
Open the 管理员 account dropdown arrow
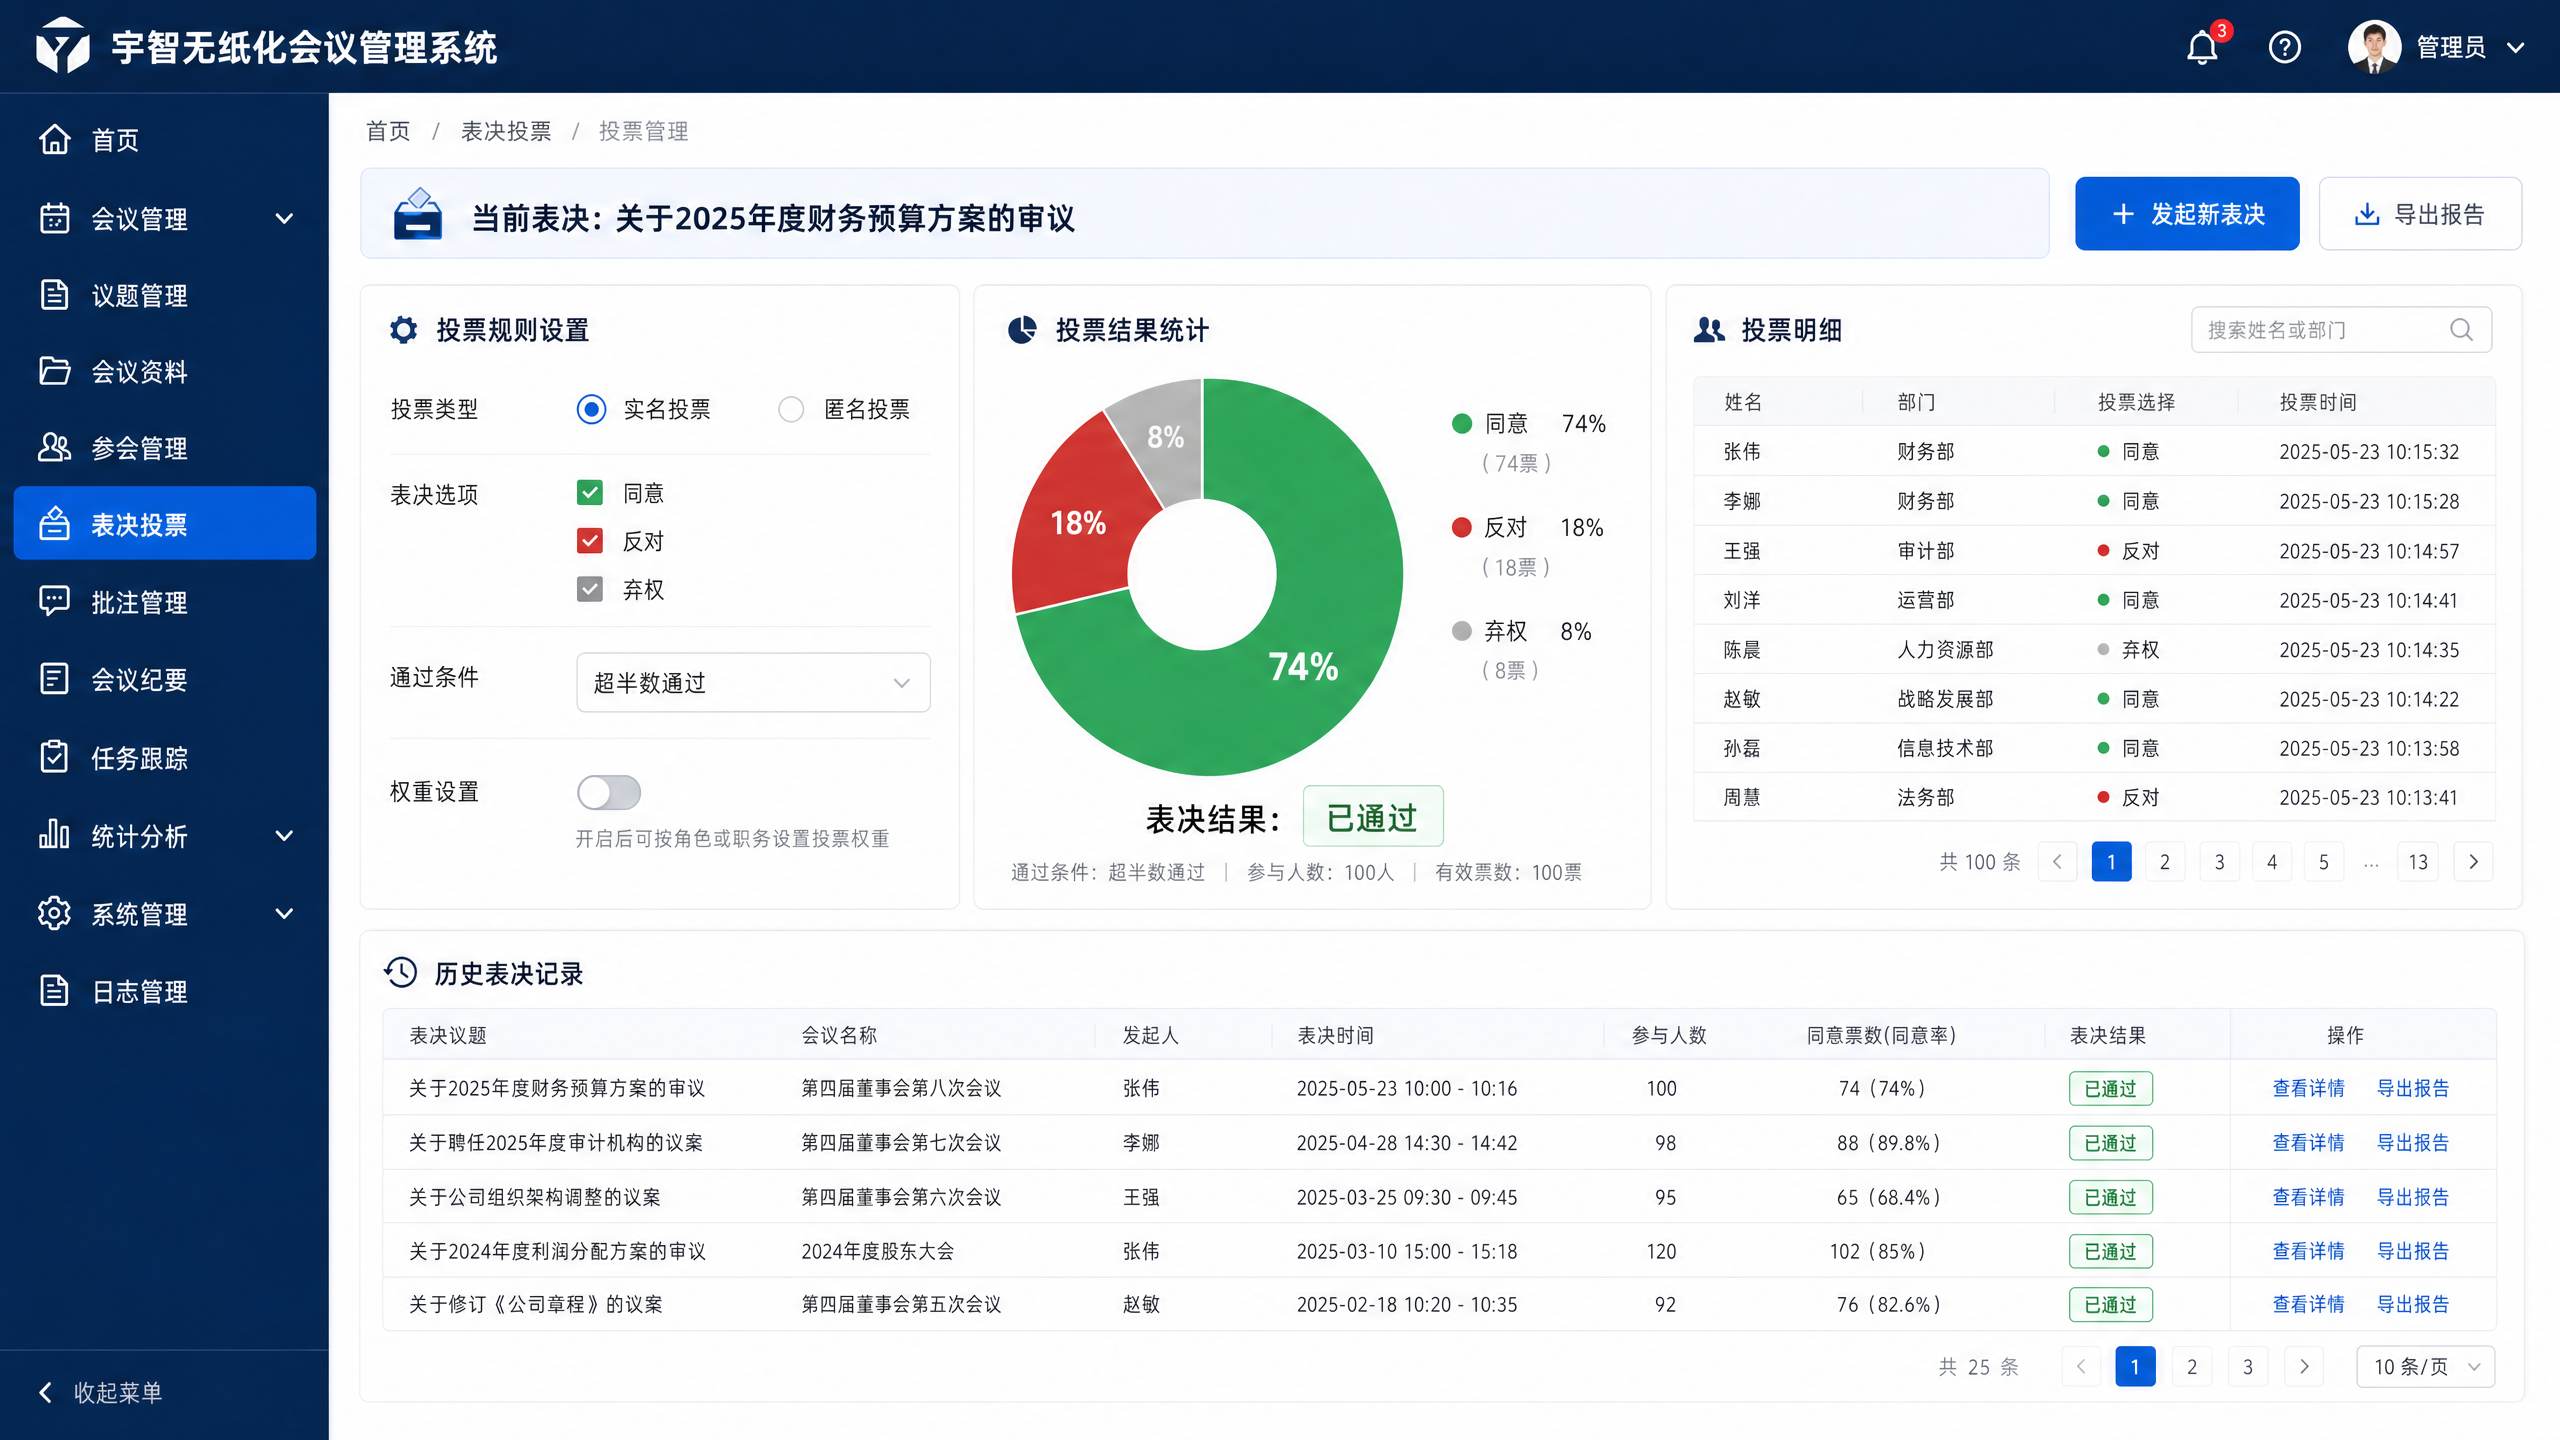2516,47
